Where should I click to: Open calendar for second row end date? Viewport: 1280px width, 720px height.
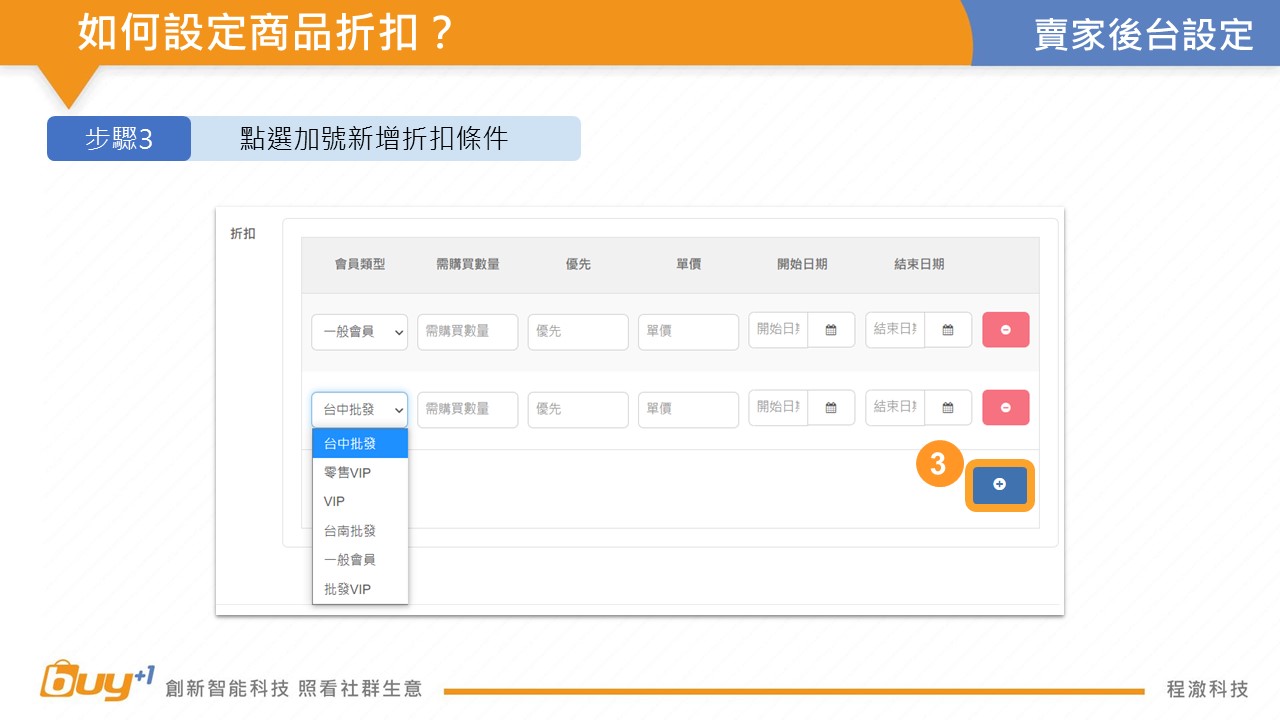point(948,408)
